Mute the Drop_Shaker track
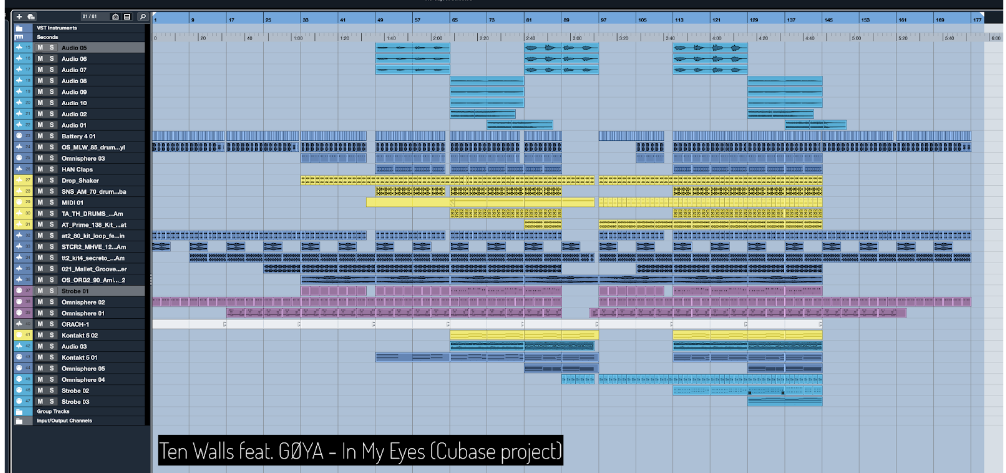1006x473 pixels. click(x=40, y=180)
